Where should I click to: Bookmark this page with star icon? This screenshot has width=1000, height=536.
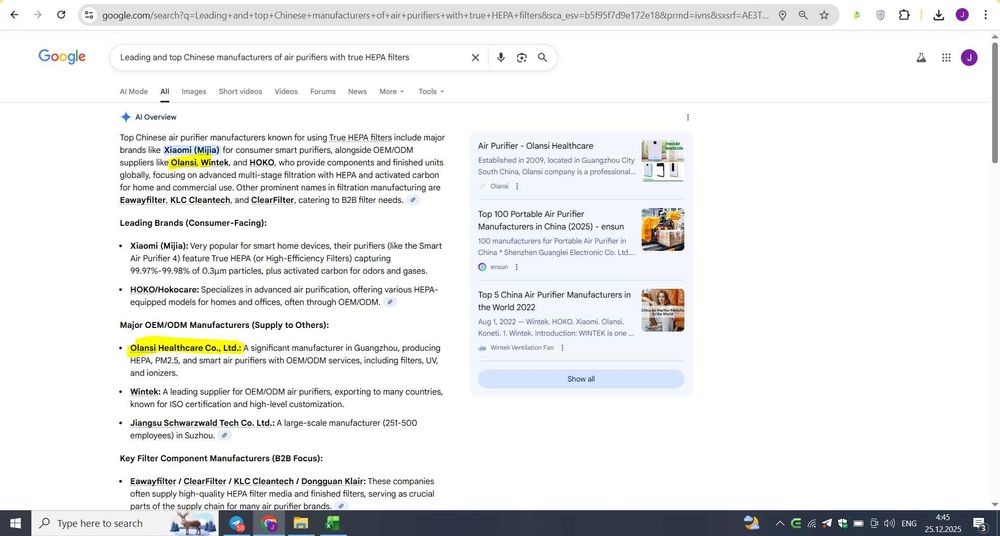[x=824, y=15]
